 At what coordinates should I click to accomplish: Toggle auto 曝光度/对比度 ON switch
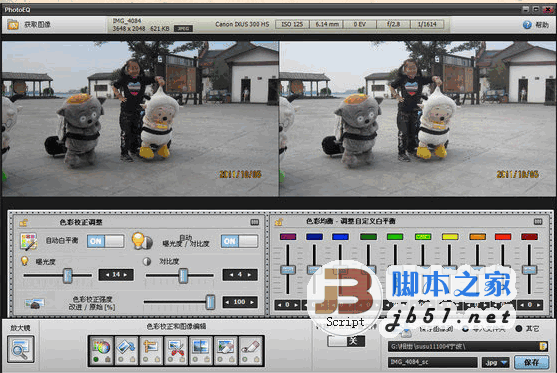[x=239, y=241]
